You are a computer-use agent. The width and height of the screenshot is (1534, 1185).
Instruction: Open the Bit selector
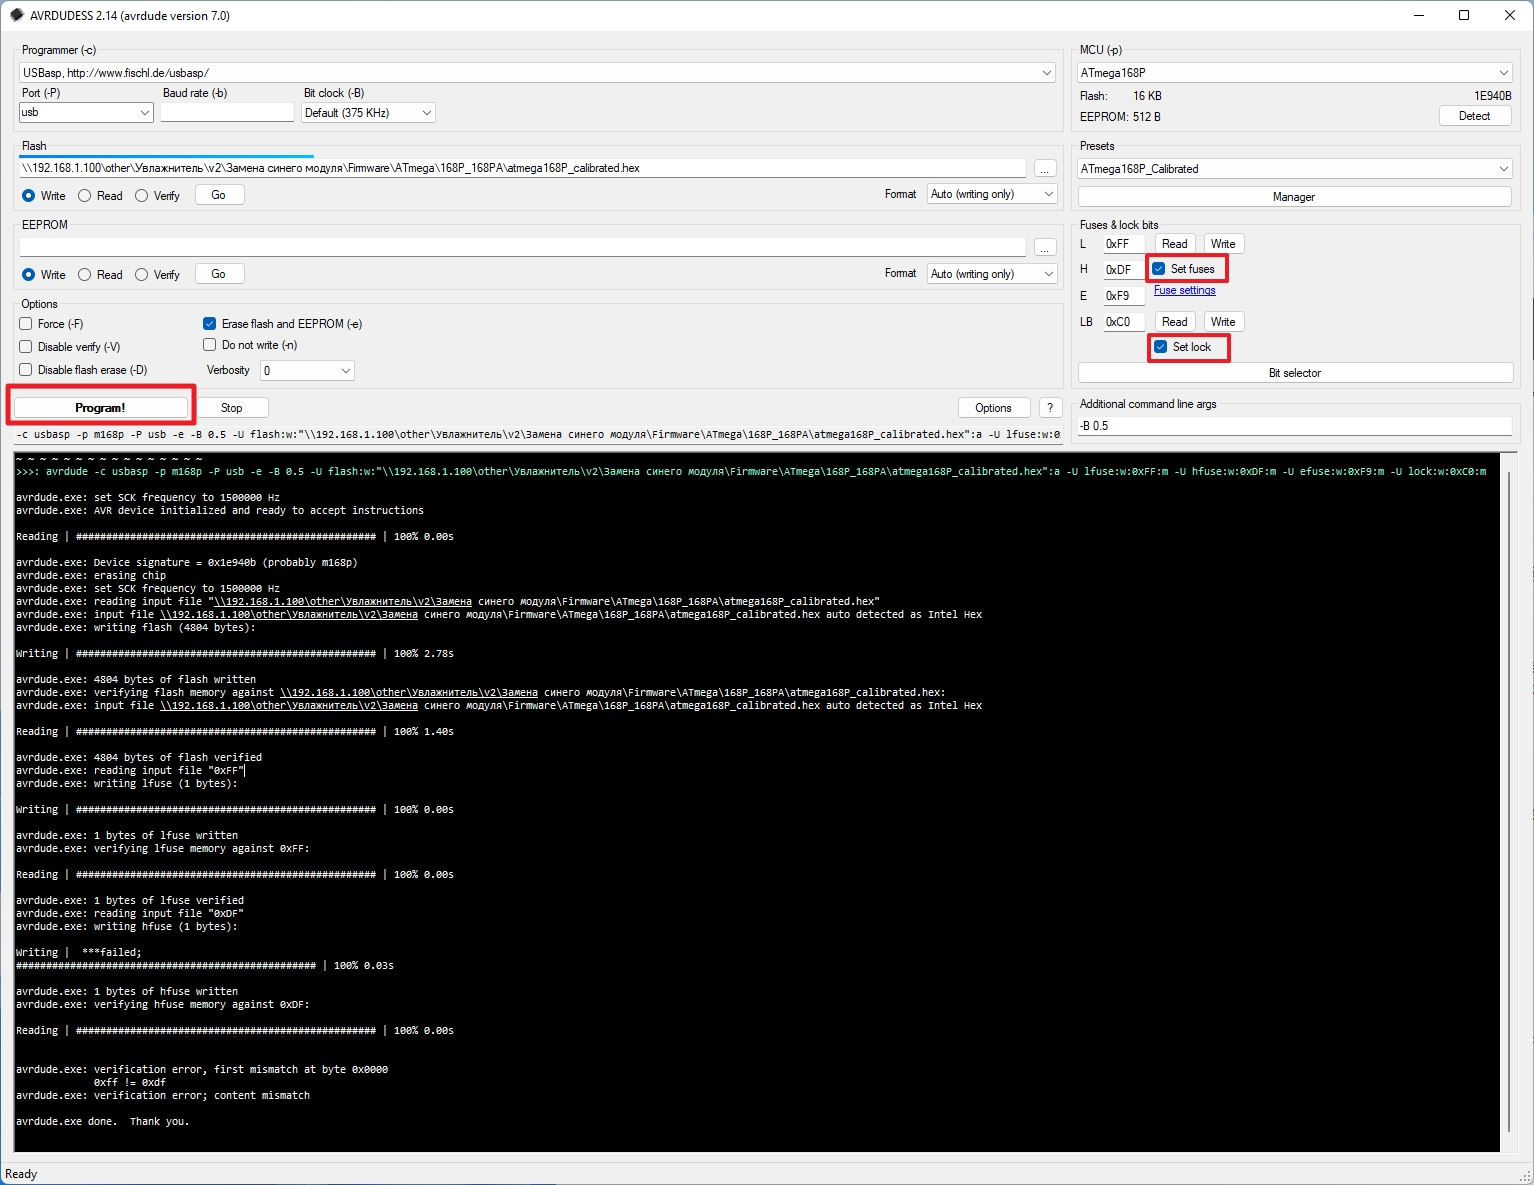click(x=1295, y=373)
